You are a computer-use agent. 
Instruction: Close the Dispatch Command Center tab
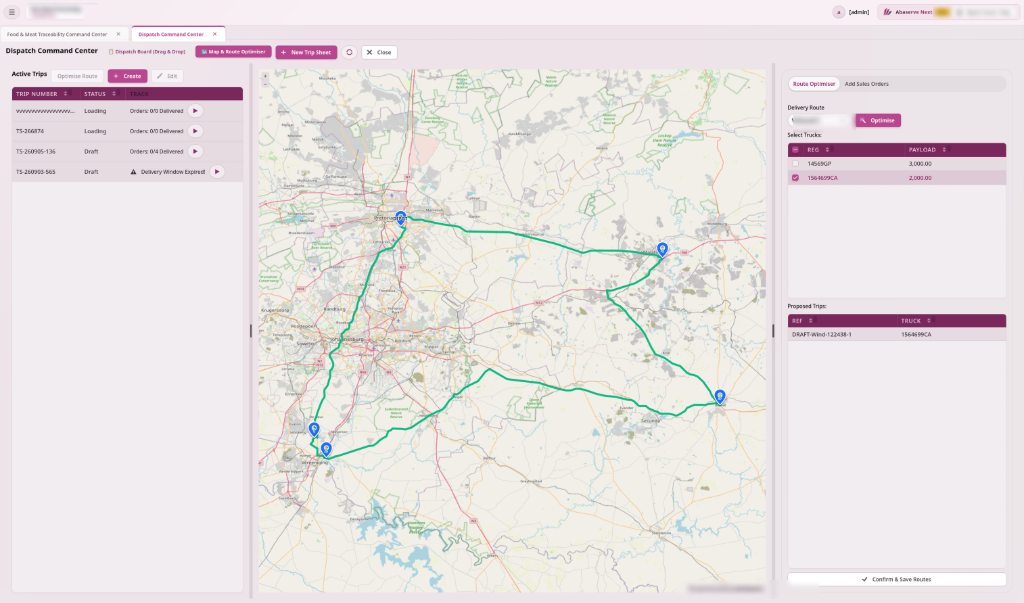(x=215, y=34)
